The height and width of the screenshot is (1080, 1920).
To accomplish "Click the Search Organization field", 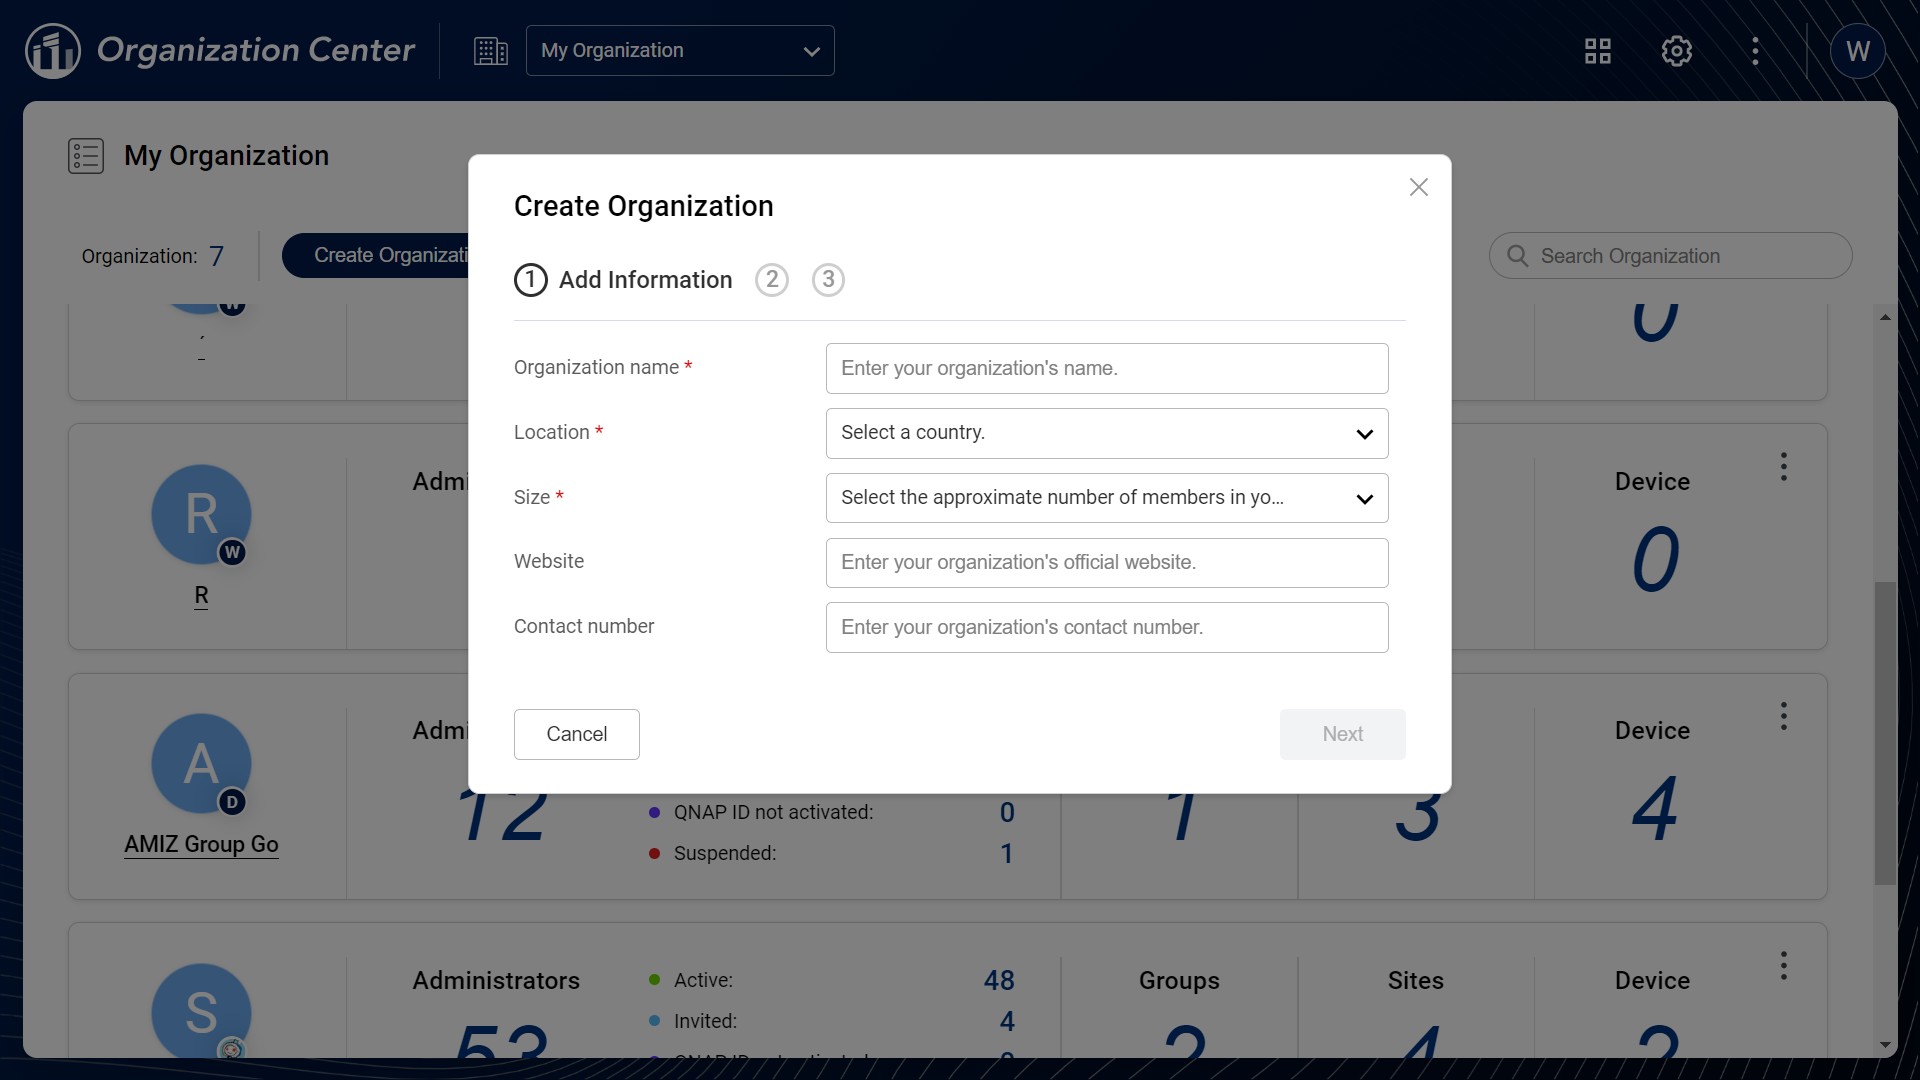I will point(1680,256).
